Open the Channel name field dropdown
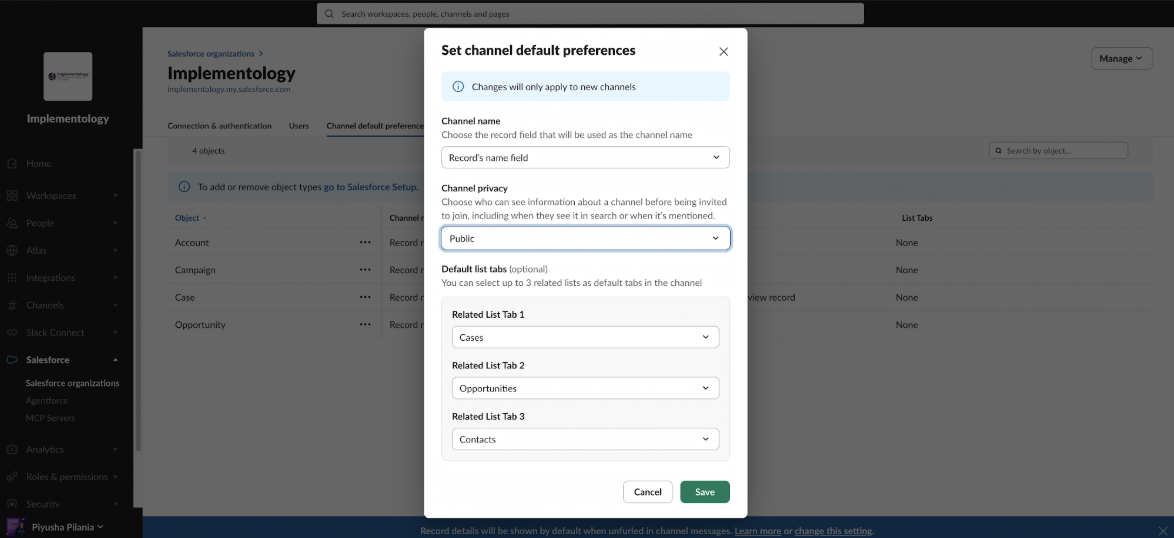 [x=586, y=157]
